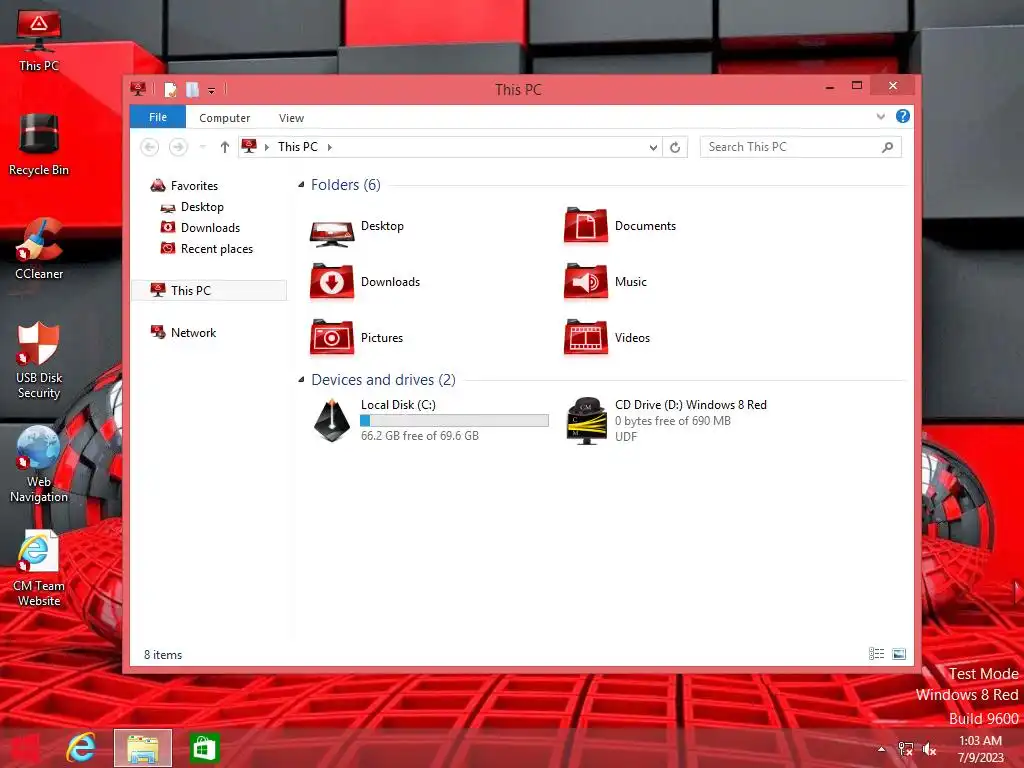Open the Computer ribbon tab
This screenshot has width=1024, height=768.
pos(225,118)
